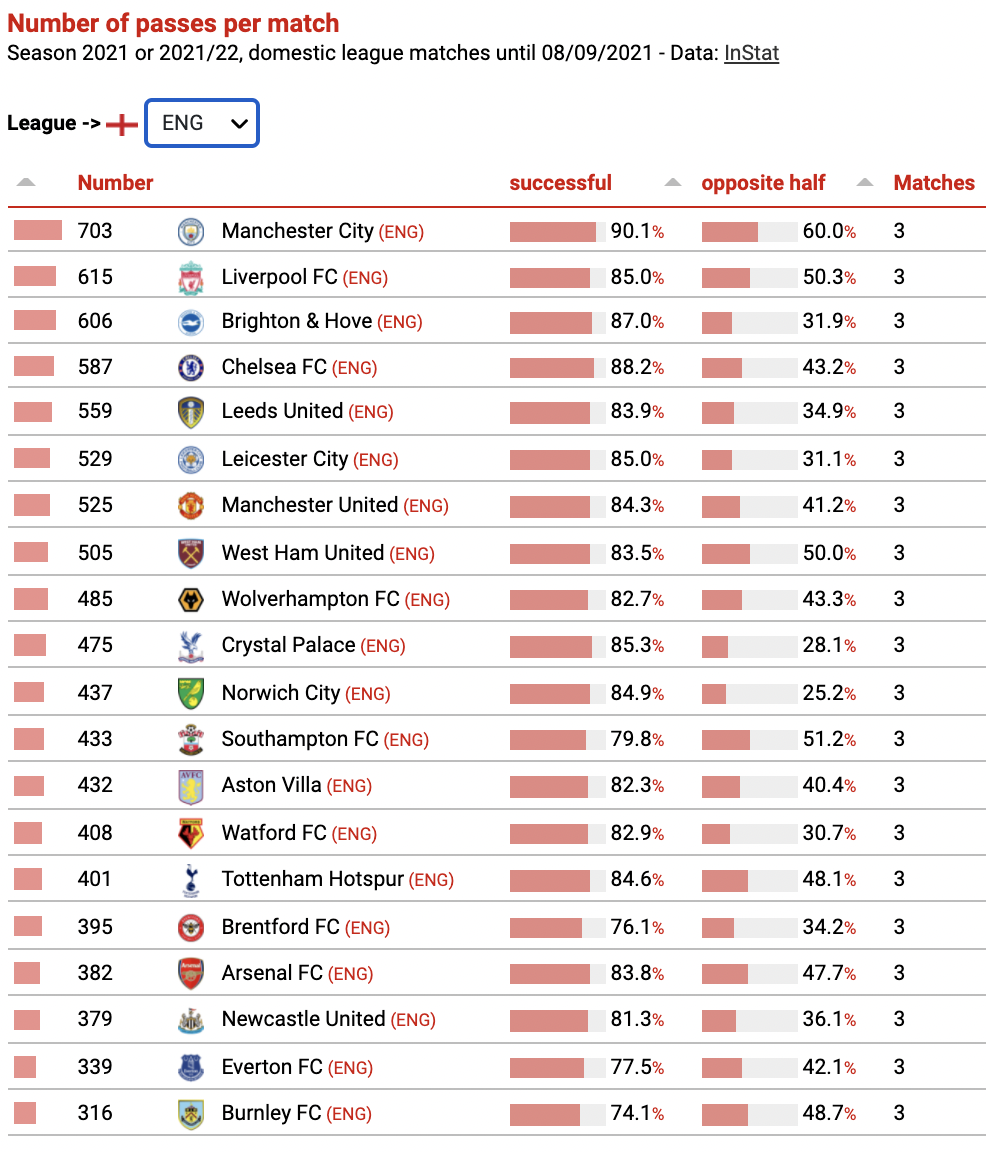Screen dimensions: 986x1152
Task: Click the Everton FC club crest
Action: click(x=191, y=1067)
